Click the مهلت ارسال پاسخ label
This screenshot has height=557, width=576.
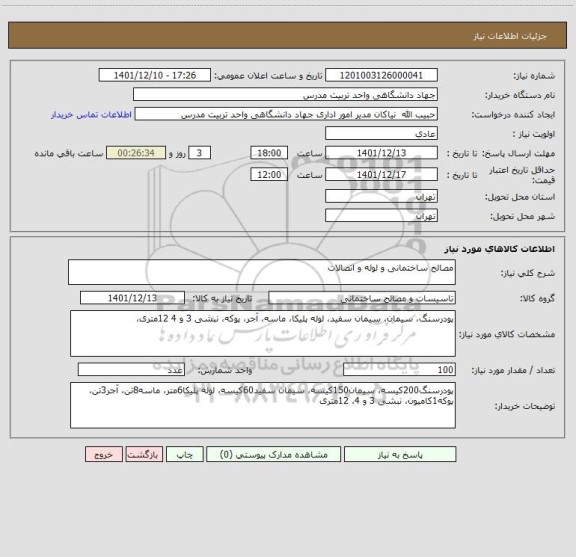518,153
